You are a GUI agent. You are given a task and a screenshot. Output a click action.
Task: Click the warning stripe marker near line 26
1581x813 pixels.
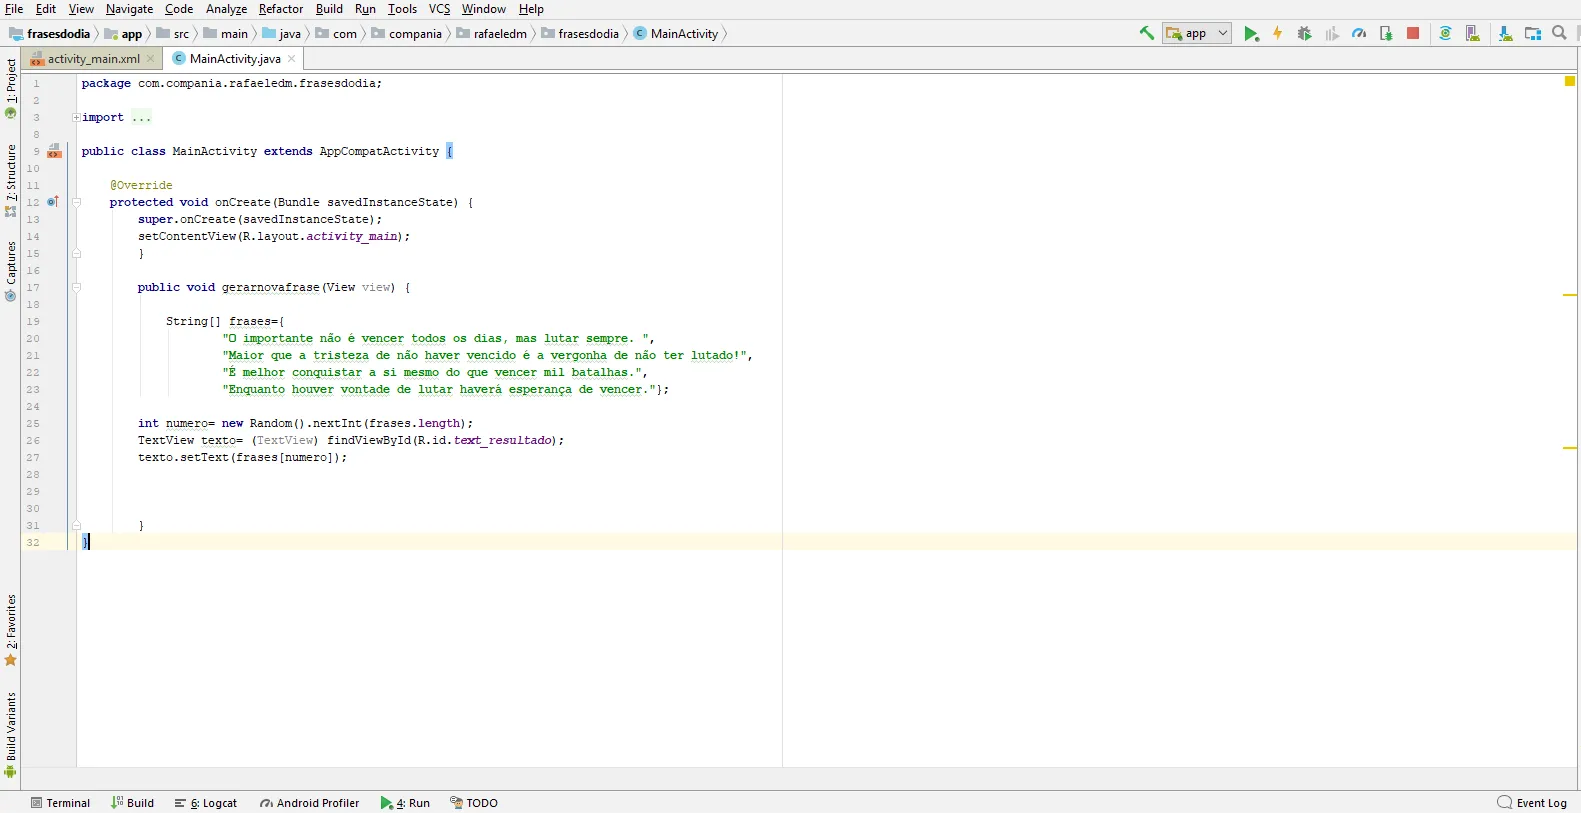[x=1570, y=448]
